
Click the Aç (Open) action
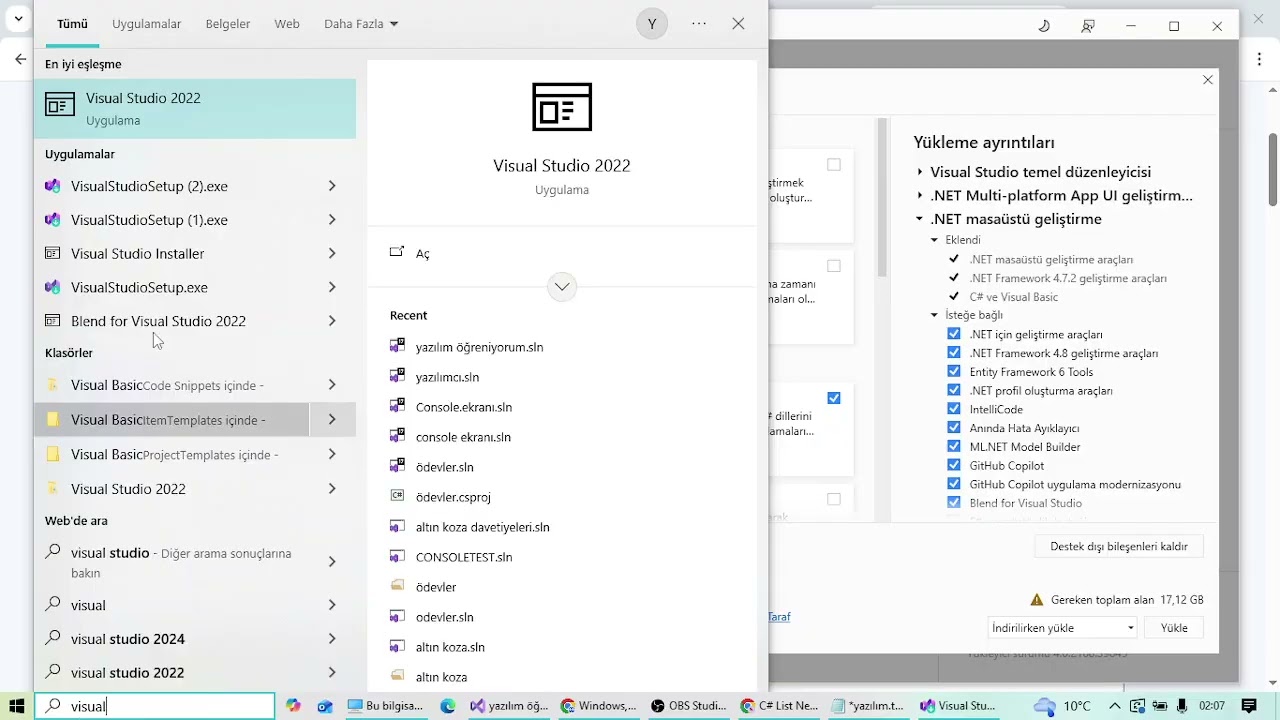410,254
